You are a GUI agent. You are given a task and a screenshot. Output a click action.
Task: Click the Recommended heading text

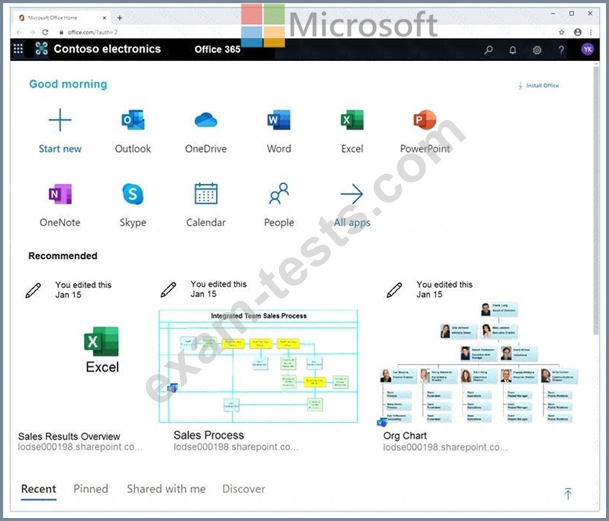tap(63, 256)
